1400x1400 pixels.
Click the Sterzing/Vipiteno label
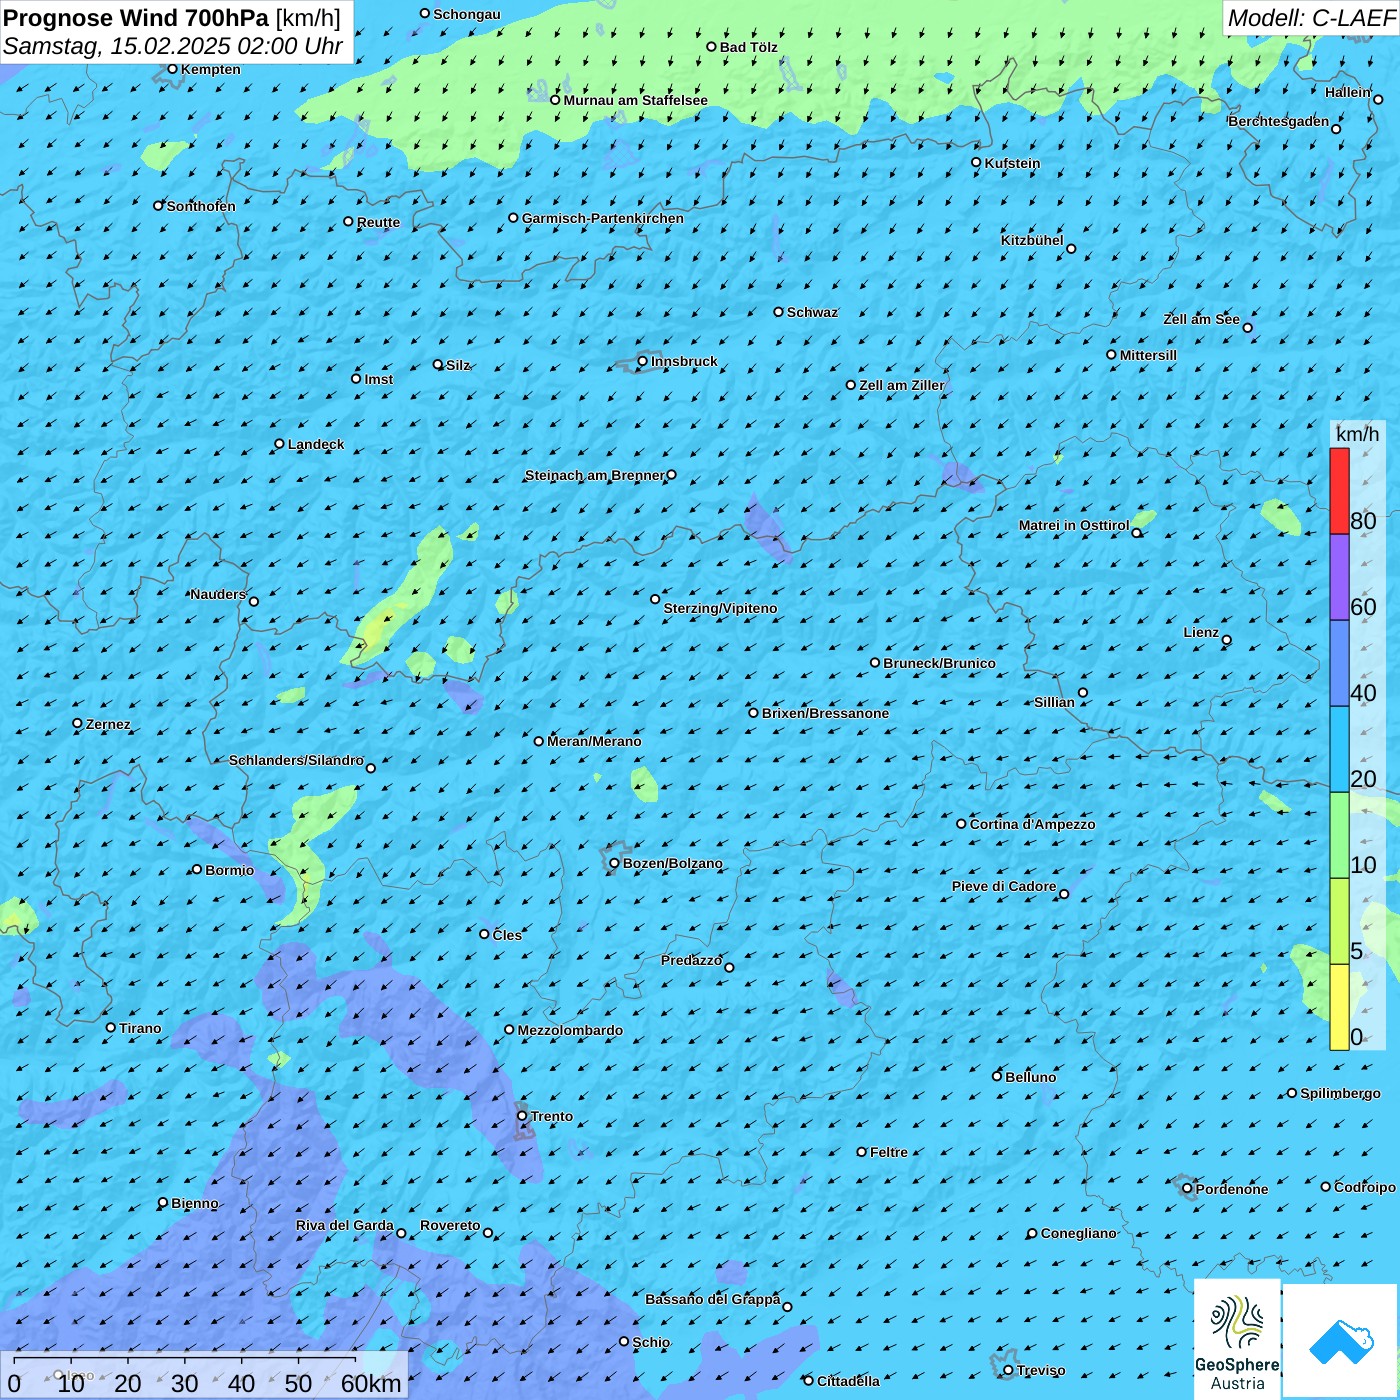click(x=720, y=608)
